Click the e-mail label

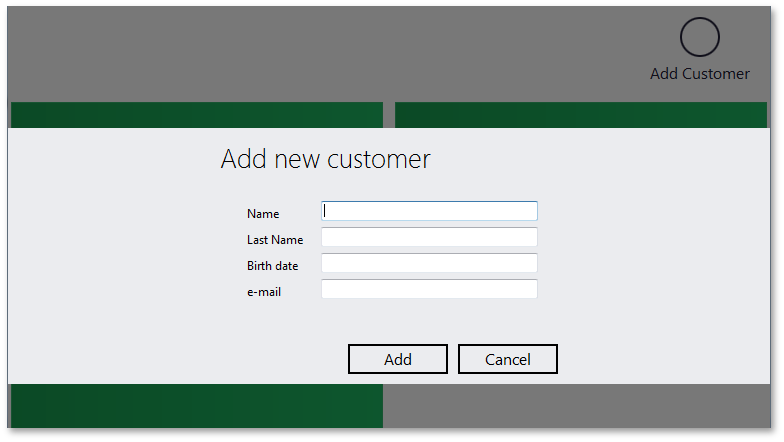pos(264,292)
